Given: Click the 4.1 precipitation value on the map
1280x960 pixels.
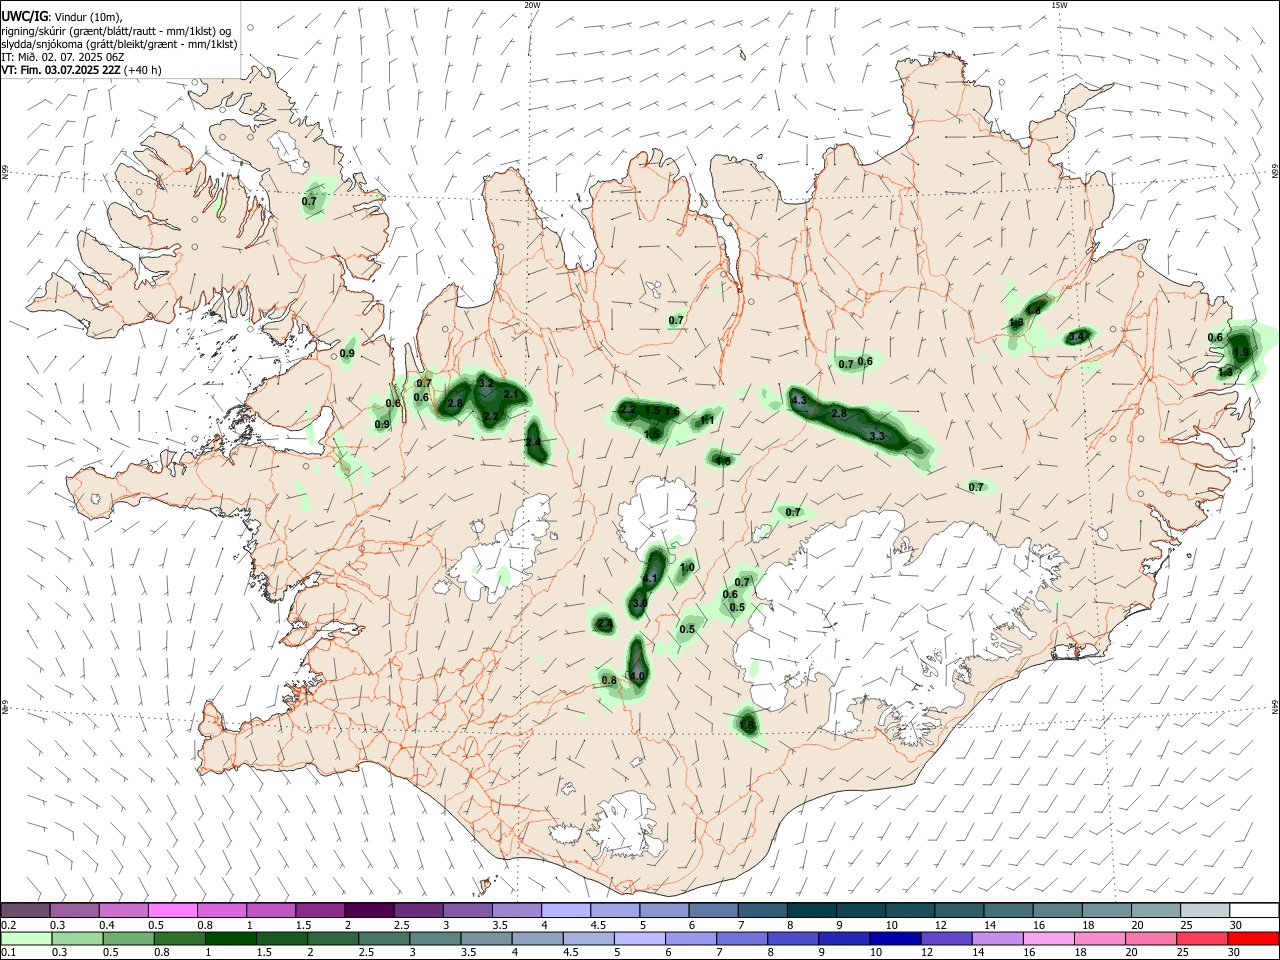Looking at the screenshot, I should pos(650,579).
